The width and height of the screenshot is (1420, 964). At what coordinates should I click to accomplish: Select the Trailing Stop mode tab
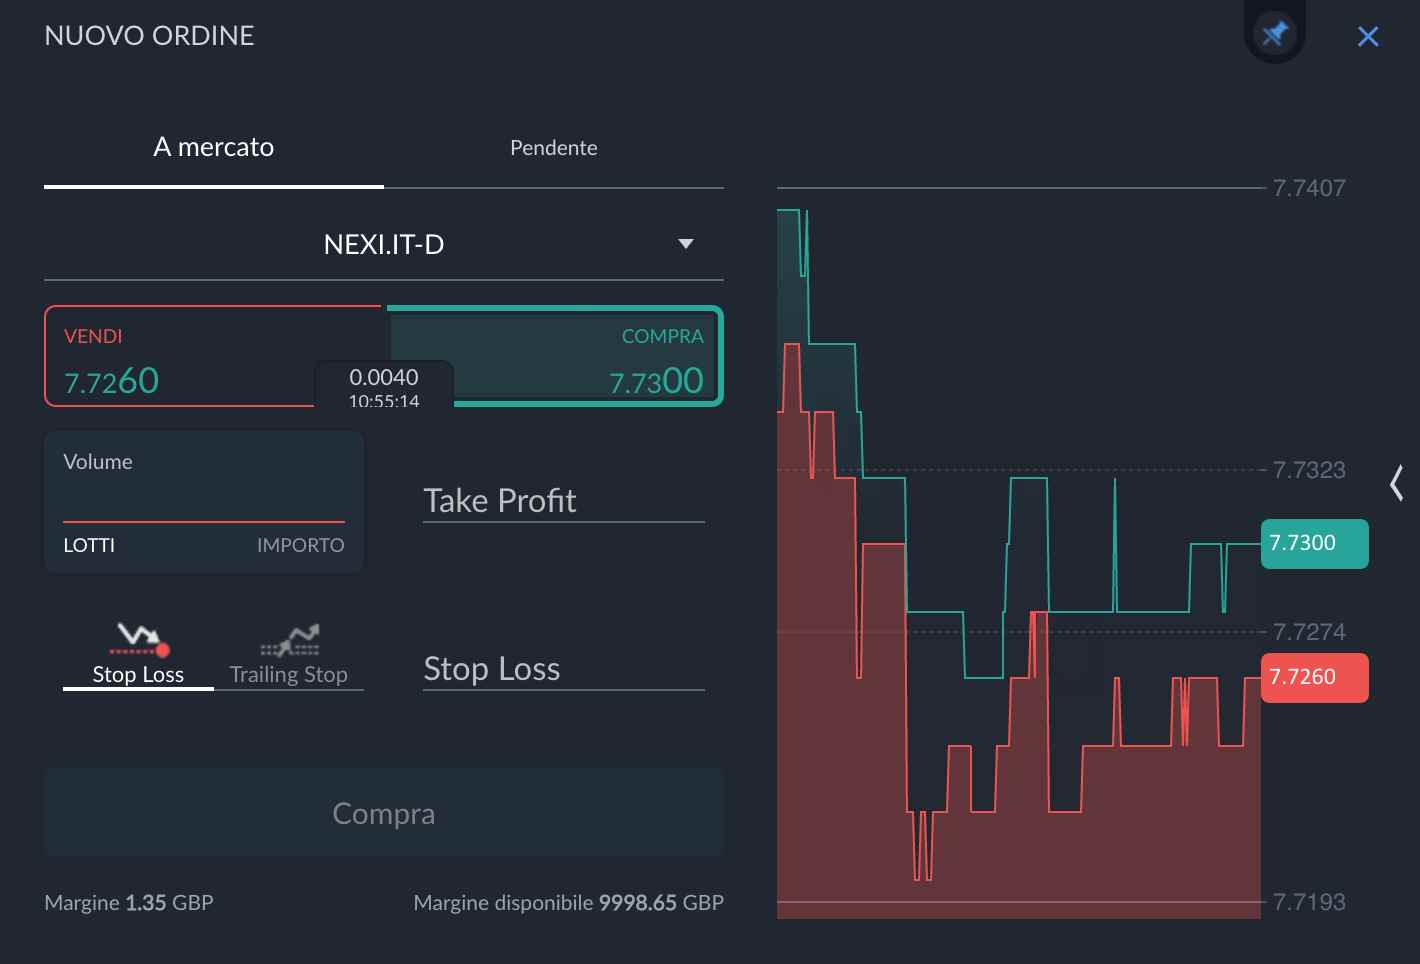click(288, 674)
